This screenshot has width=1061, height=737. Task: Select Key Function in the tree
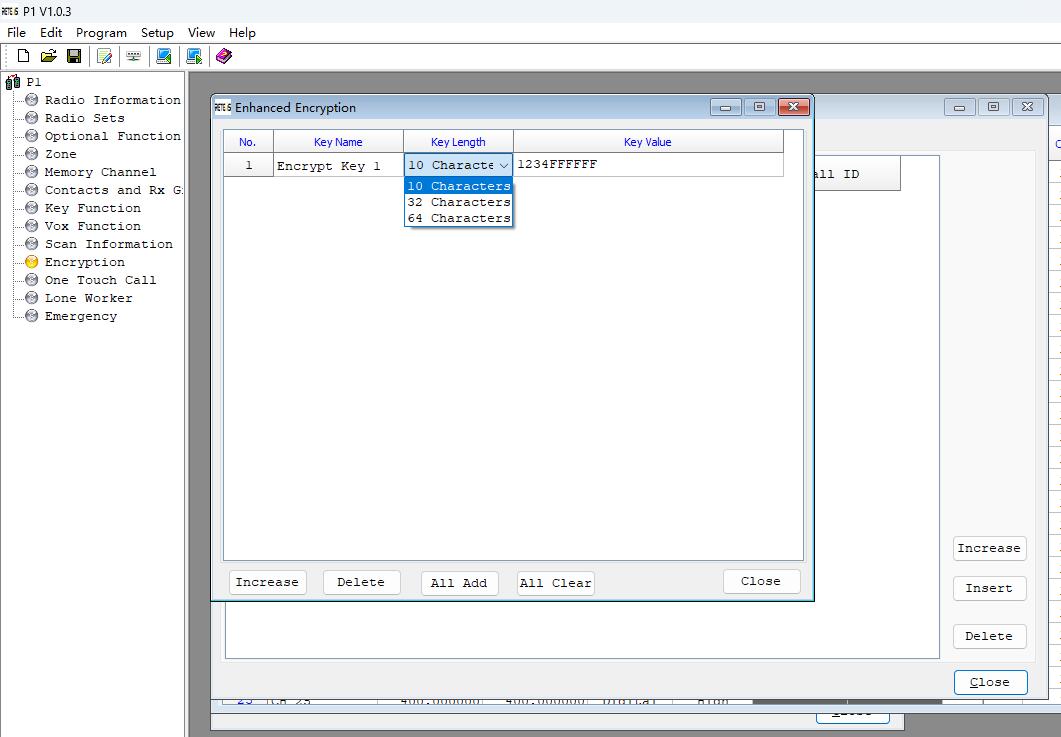(x=93, y=208)
